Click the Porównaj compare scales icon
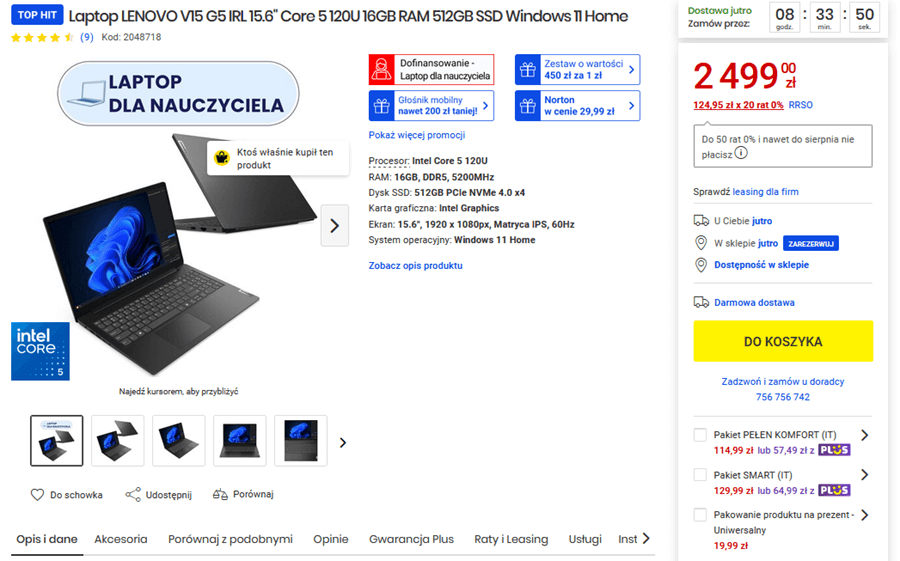The height and width of the screenshot is (561, 900). (x=220, y=494)
